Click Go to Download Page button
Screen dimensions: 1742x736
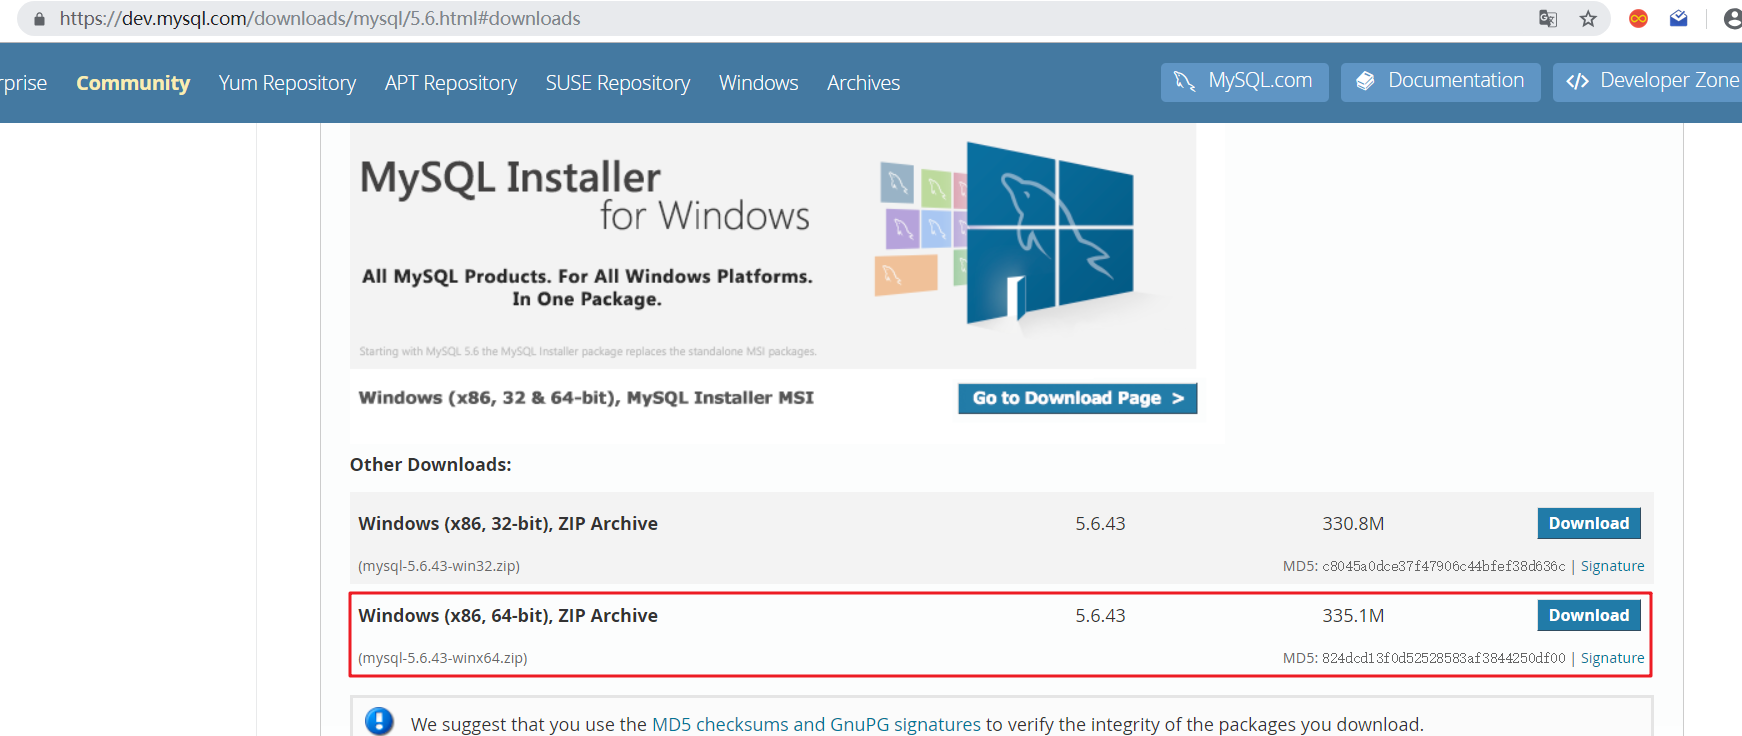click(x=1078, y=398)
